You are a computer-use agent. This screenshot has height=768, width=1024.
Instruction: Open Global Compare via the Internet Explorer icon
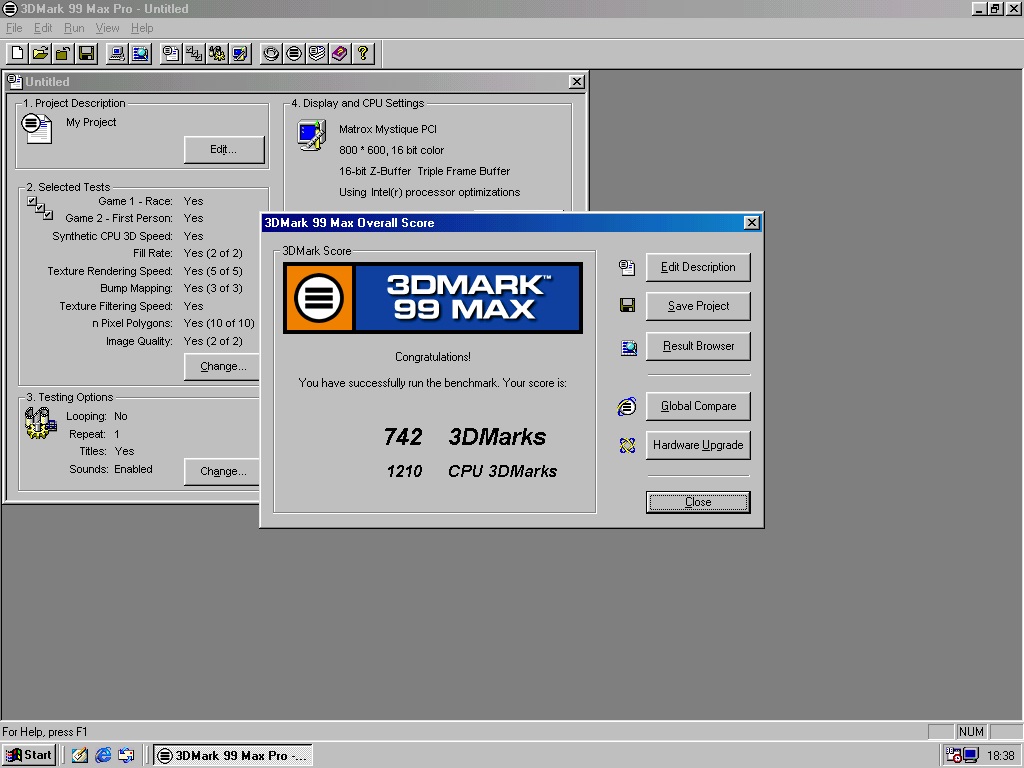(627, 406)
